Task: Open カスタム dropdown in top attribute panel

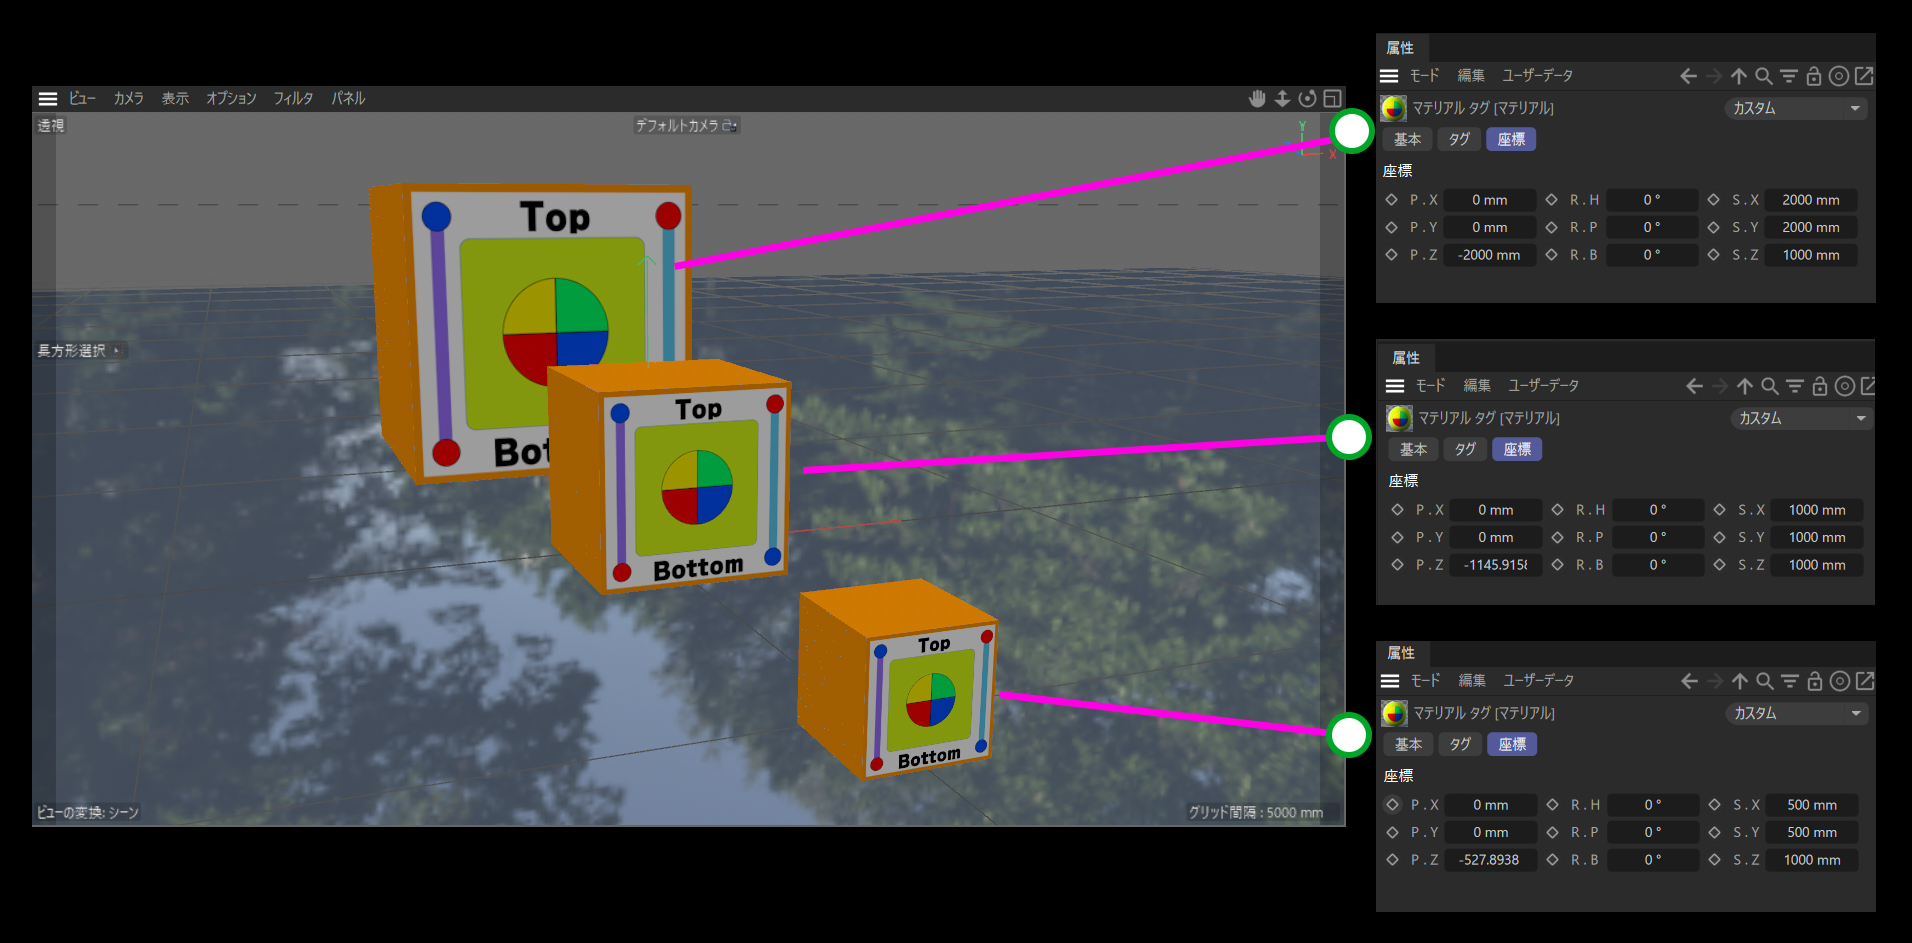Action: pos(1796,108)
